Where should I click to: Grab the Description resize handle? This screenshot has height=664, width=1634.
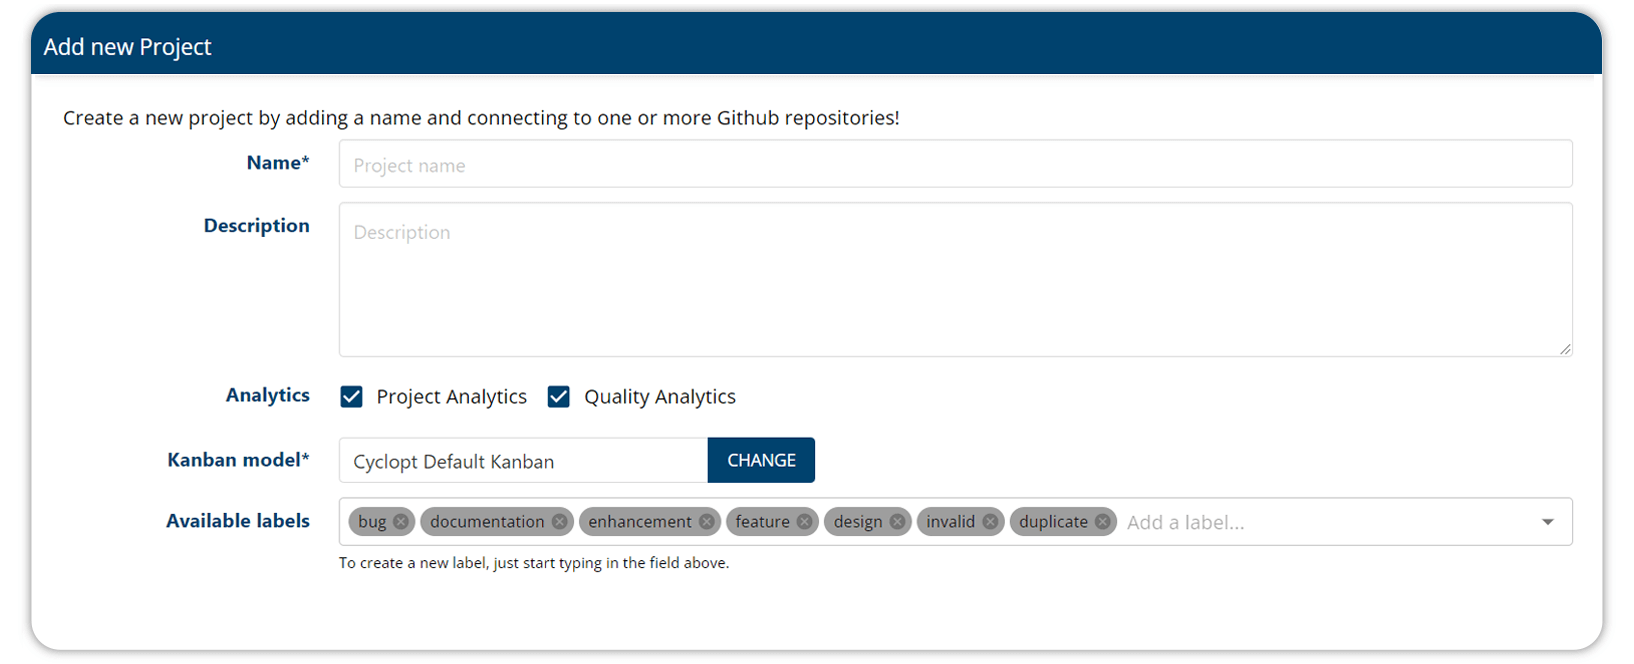(x=1565, y=349)
